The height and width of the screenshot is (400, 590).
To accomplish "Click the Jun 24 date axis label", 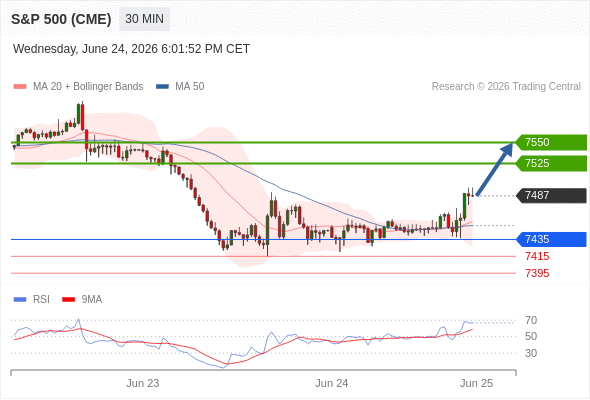I will [x=331, y=383].
